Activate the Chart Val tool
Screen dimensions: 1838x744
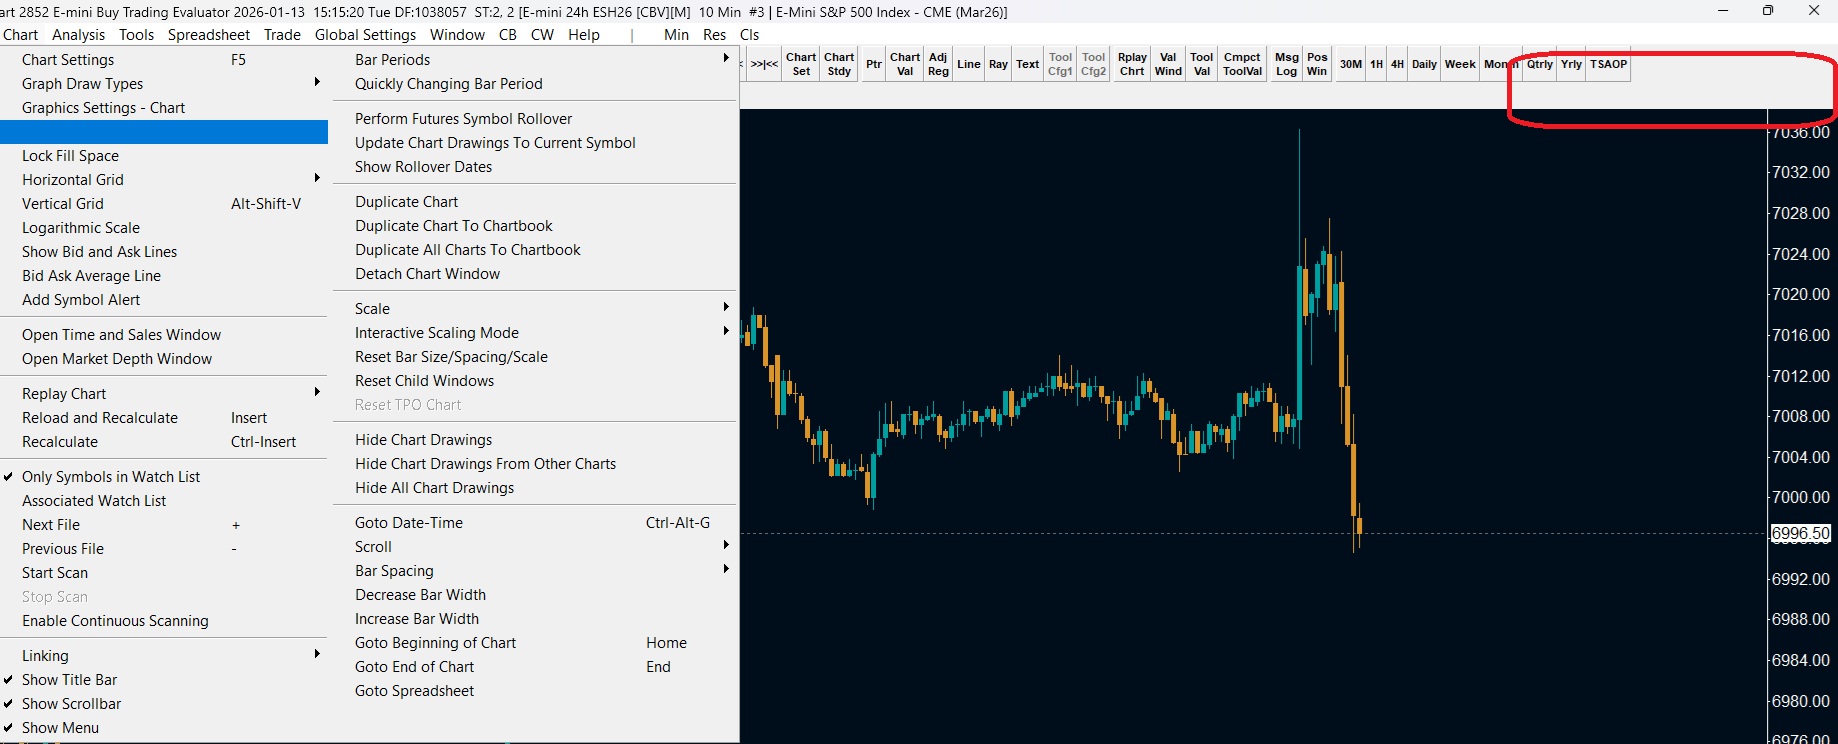point(905,64)
